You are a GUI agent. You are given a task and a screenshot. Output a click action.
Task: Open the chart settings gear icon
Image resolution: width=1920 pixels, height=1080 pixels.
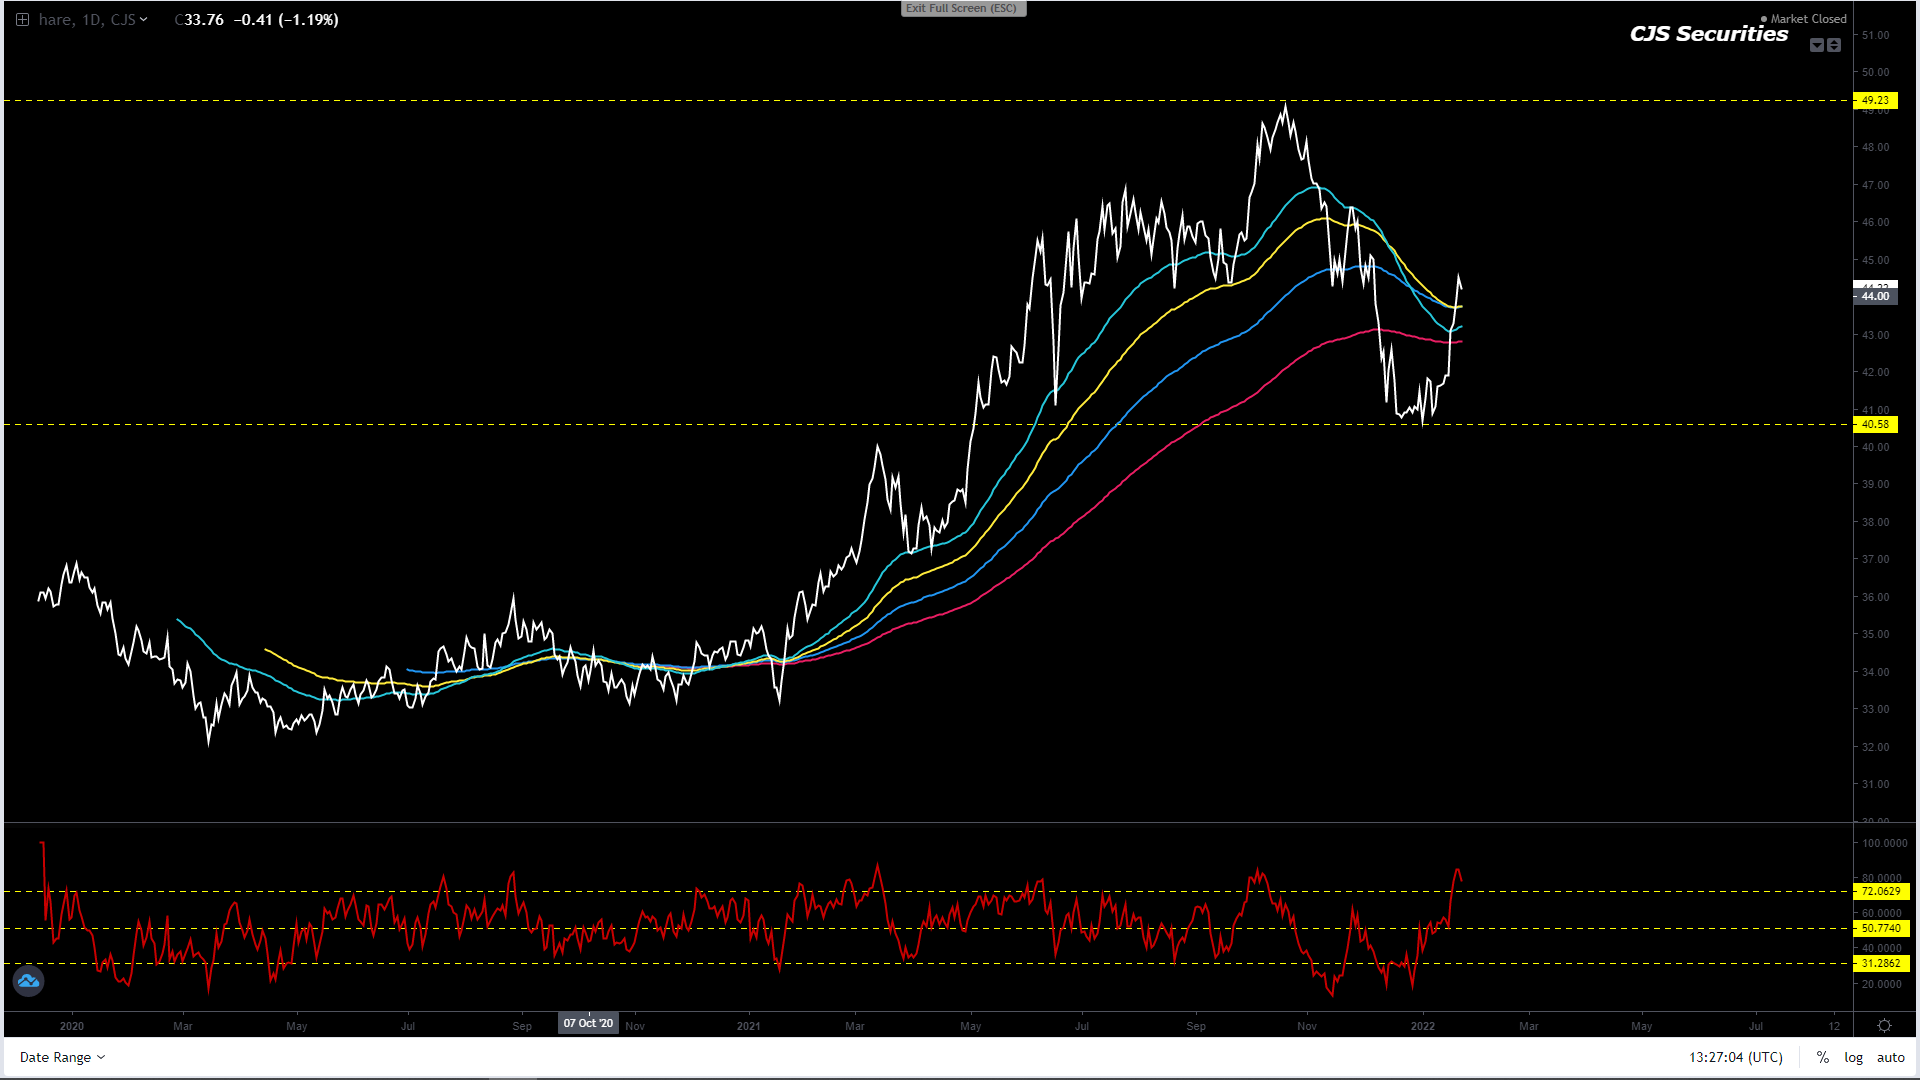[x=1884, y=1026]
